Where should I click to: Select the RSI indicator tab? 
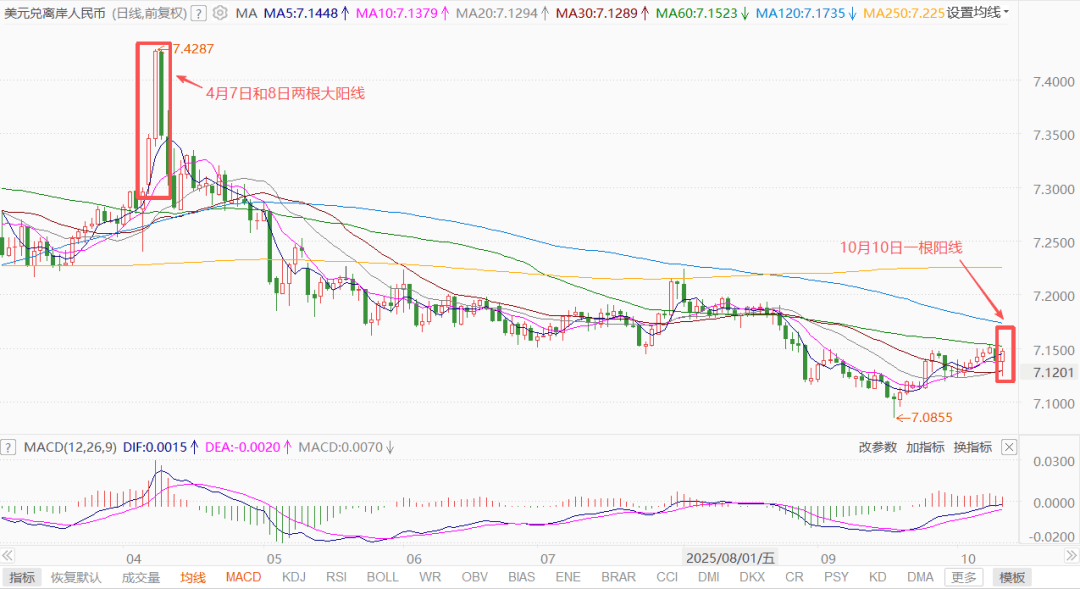click(x=336, y=577)
